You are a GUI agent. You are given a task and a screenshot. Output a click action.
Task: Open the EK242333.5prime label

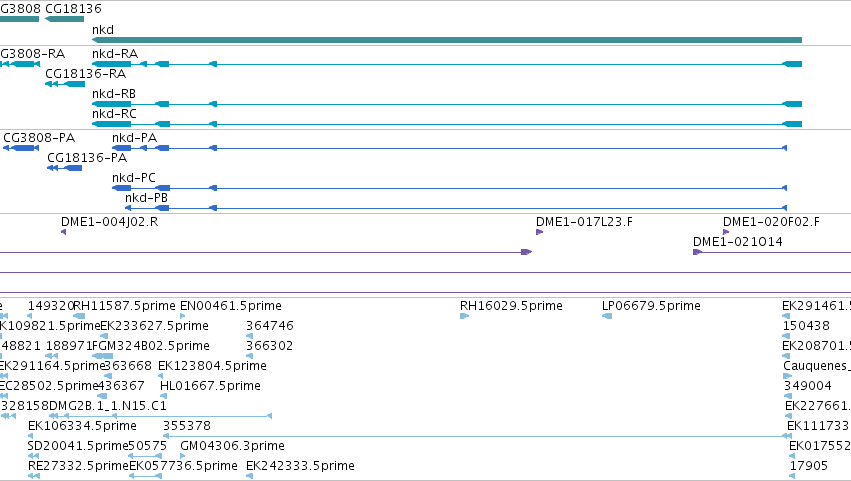(x=300, y=467)
